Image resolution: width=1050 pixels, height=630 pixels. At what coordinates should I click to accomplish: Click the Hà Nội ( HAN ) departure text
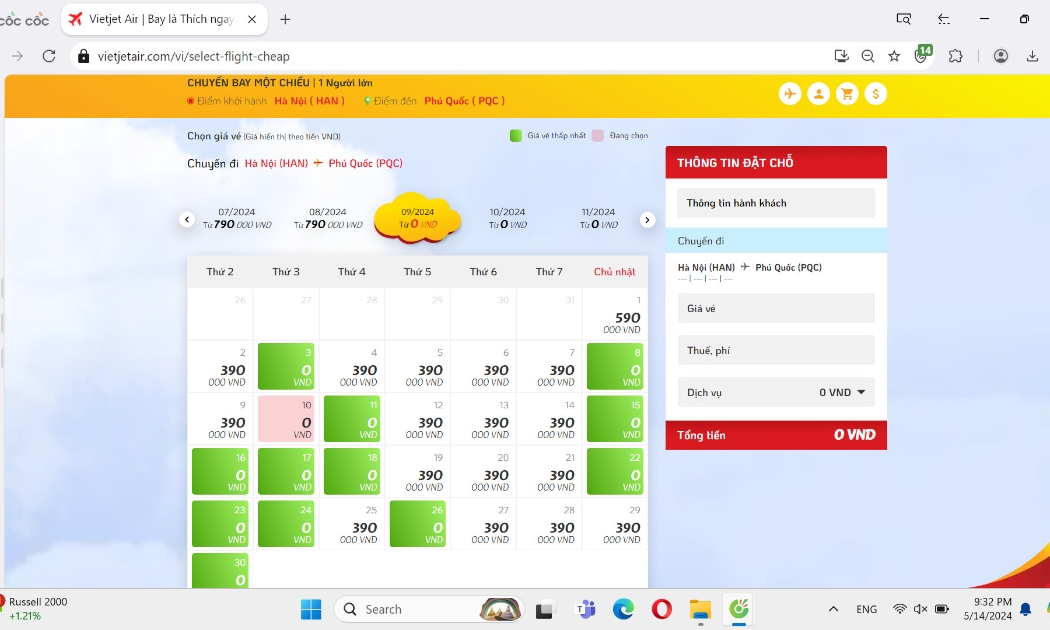coord(309,101)
